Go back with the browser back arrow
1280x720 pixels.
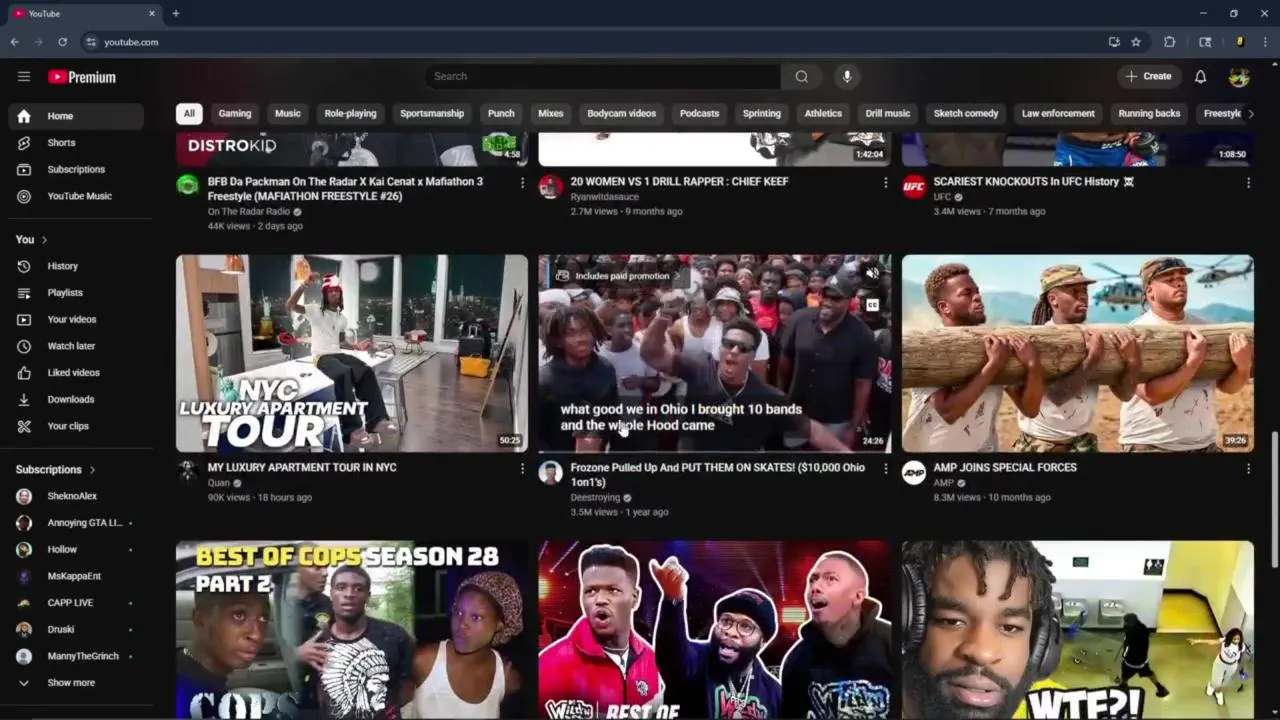click(14, 42)
